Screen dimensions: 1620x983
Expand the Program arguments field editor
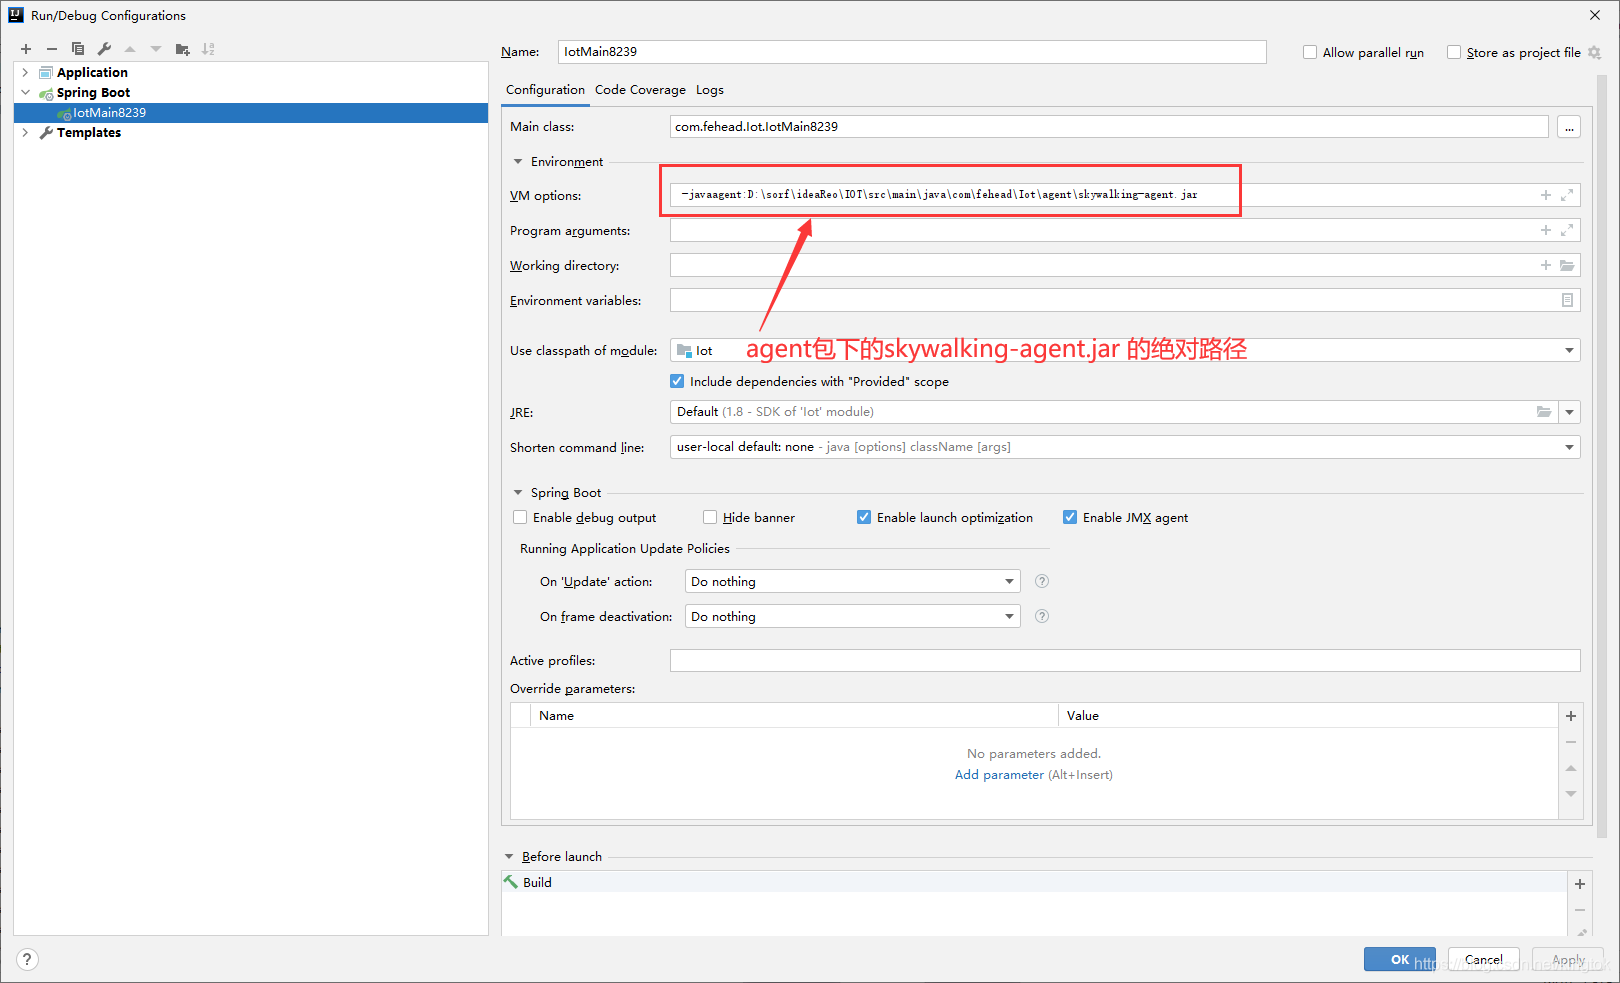1567,230
